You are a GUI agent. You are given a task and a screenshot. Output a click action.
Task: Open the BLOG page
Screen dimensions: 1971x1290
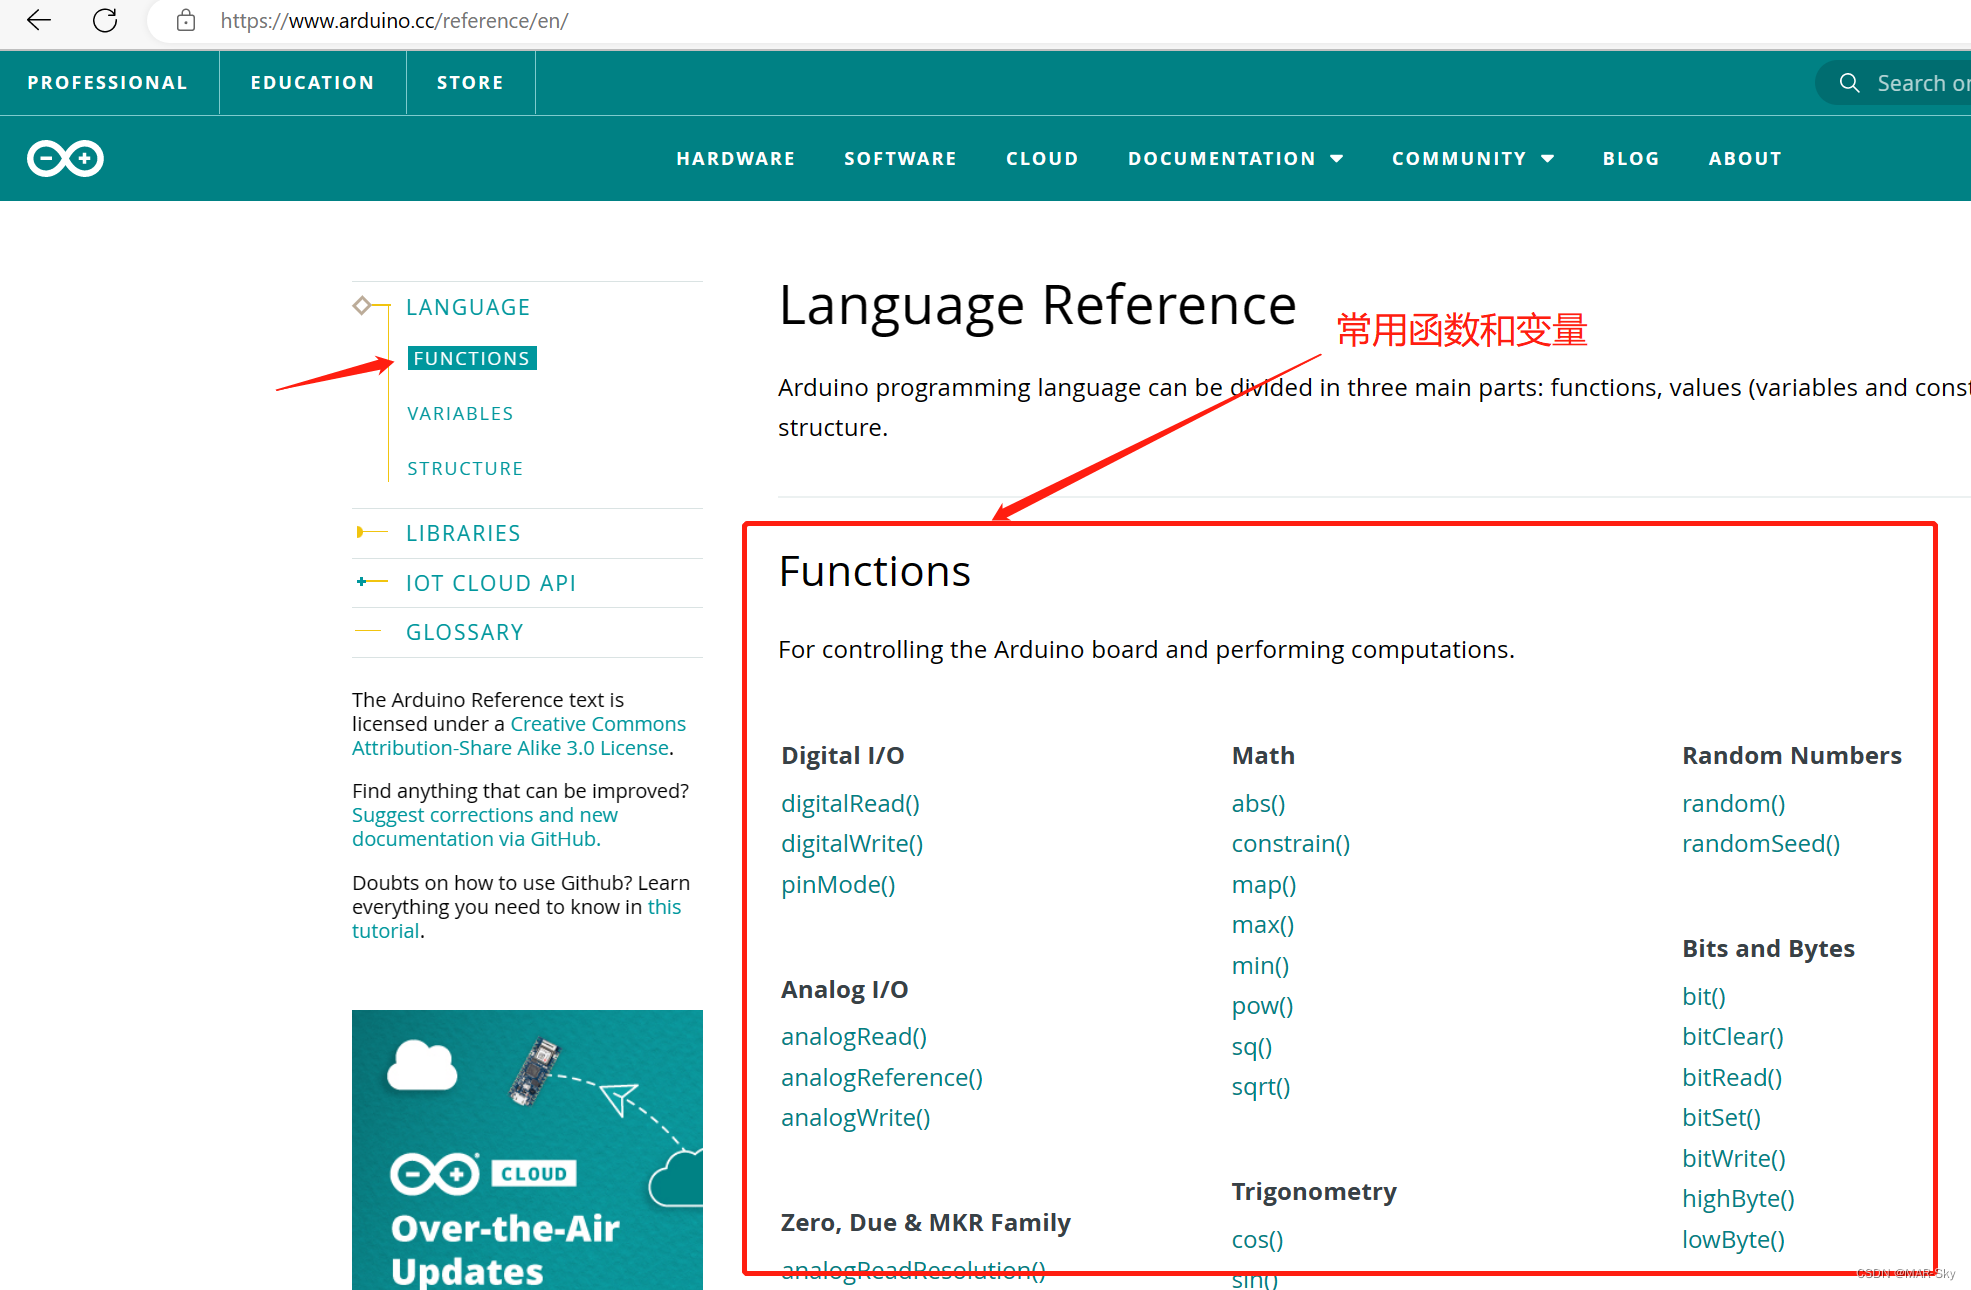(1631, 159)
